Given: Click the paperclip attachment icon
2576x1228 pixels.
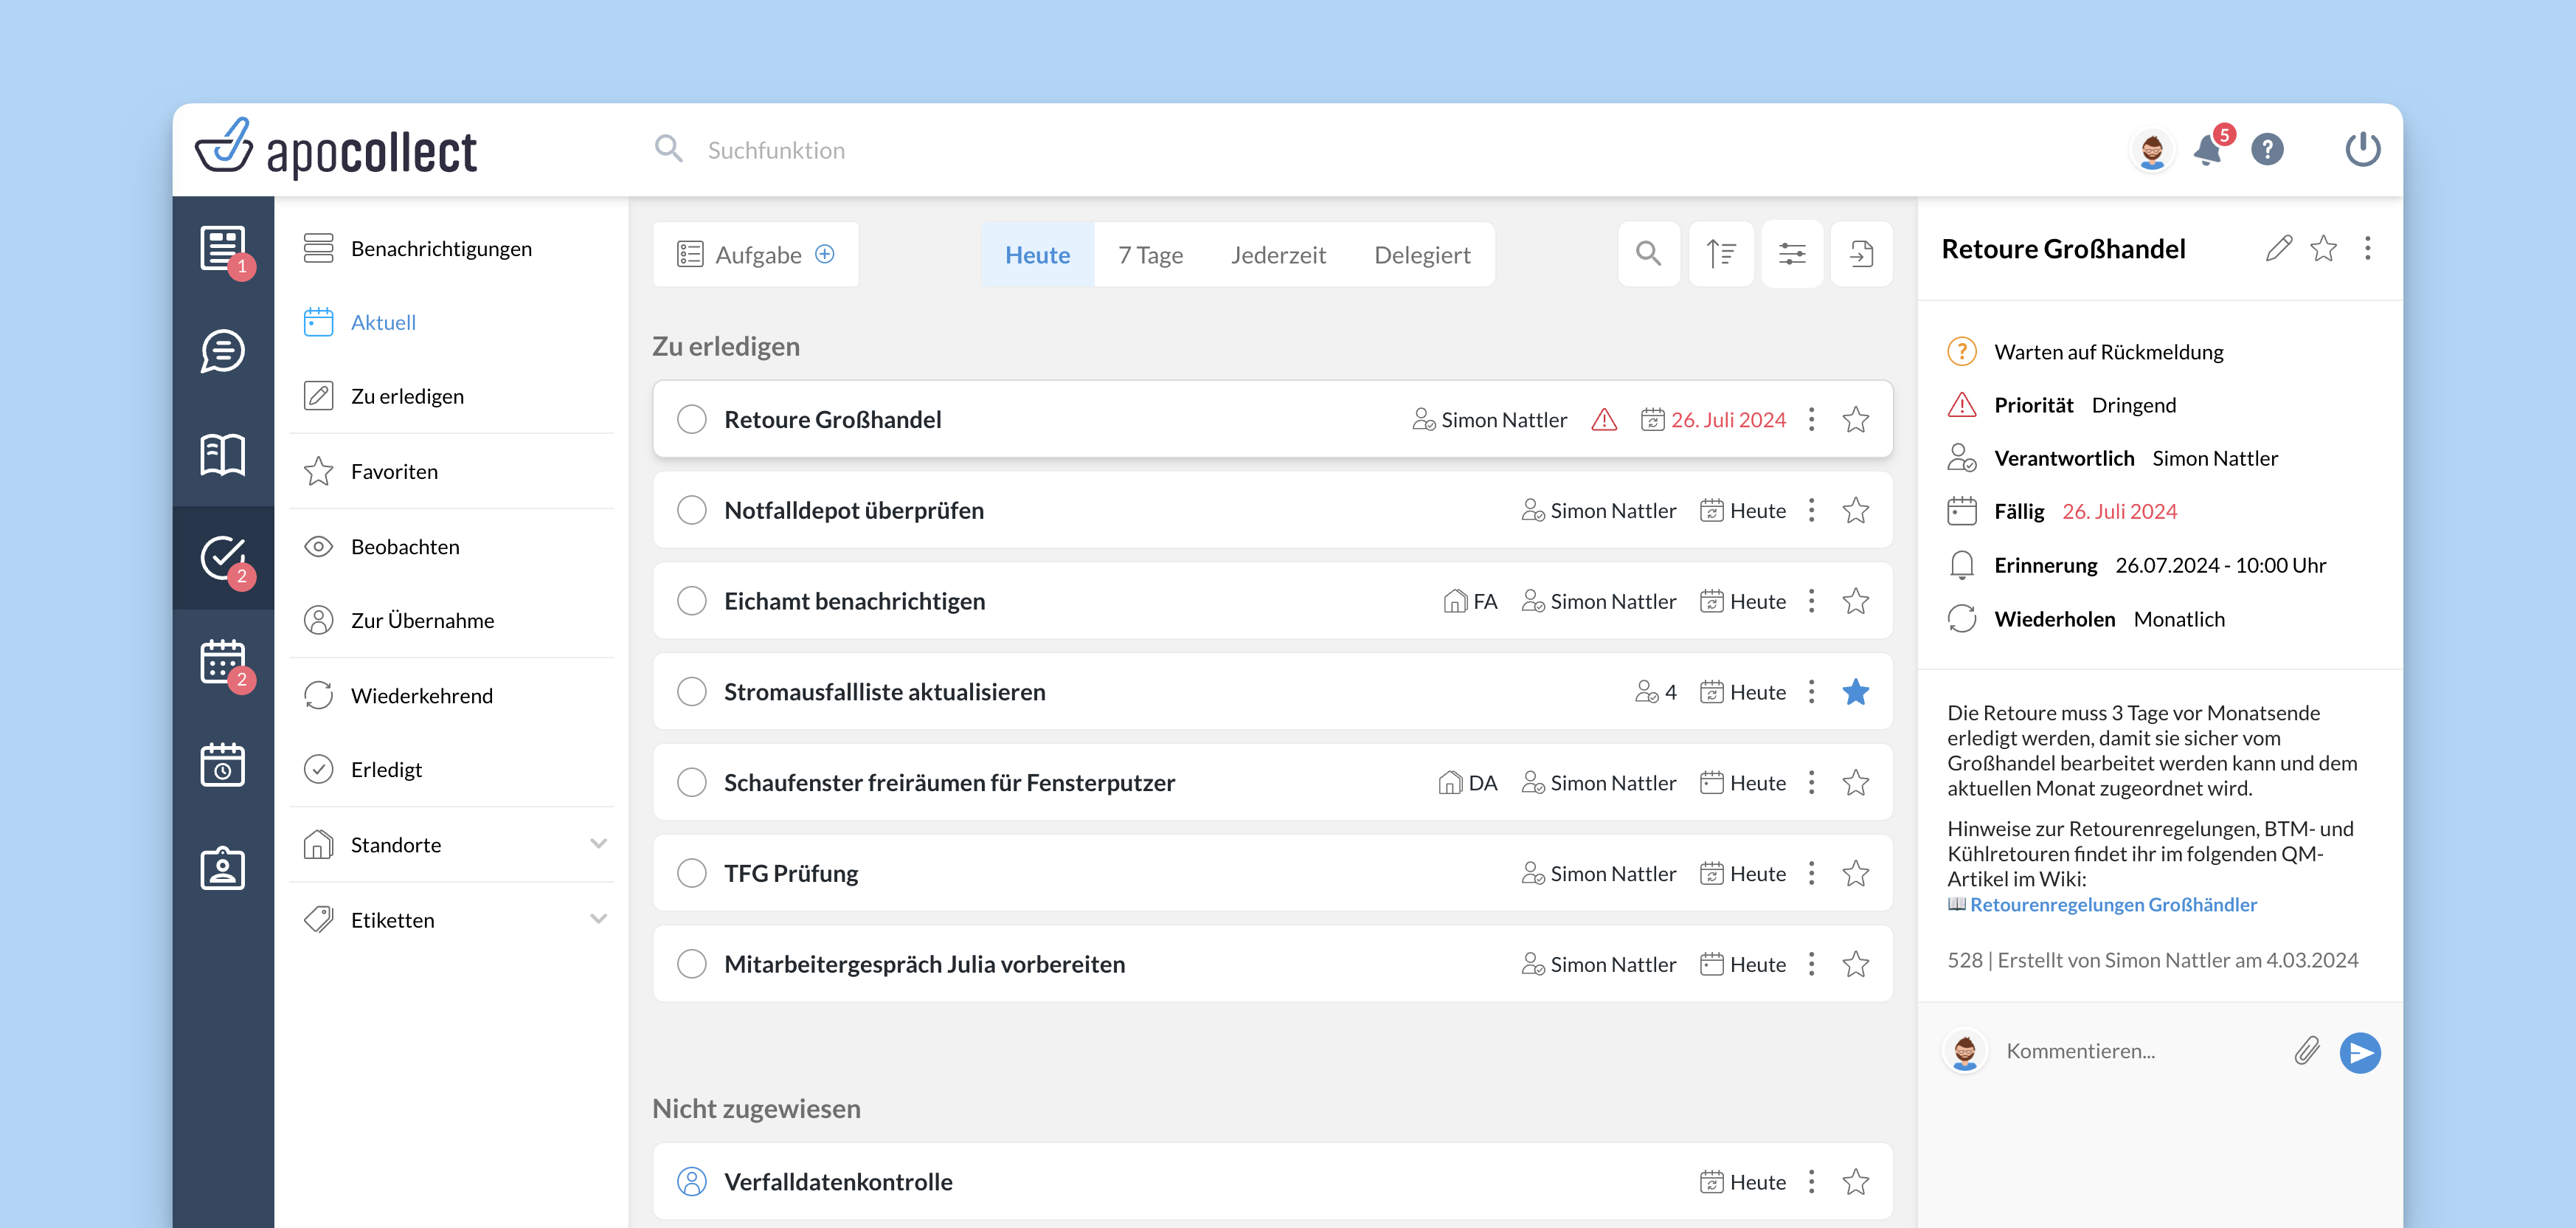Looking at the screenshot, I should [x=2306, y=1051].
